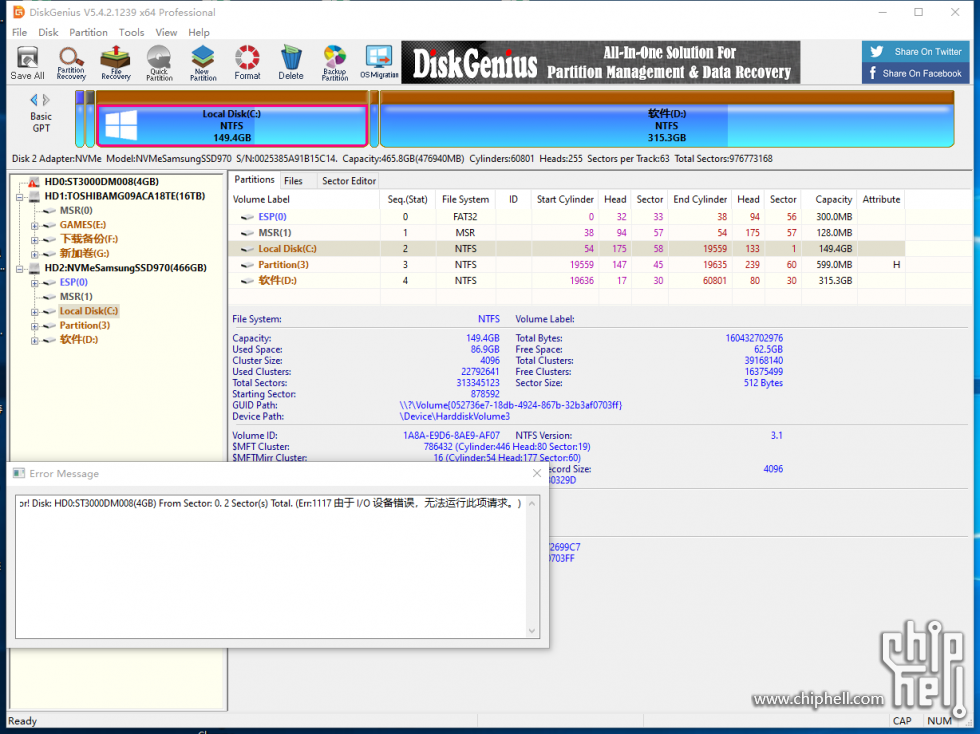The height and width of the screenshot is (734, 980).
Task: Select HD1:TOSHIBAMG09ACA18TE(16TB) disk in tree
Action: [124, 196]
